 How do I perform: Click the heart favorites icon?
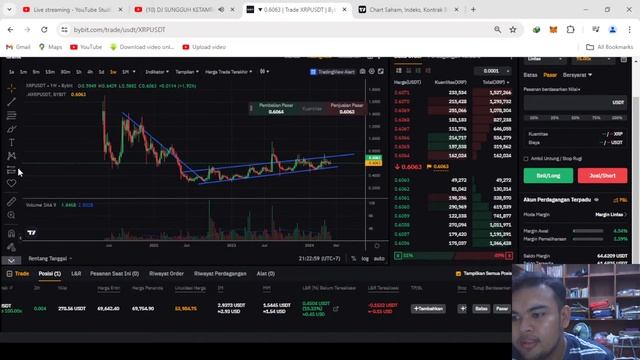(x=11, y=183)
